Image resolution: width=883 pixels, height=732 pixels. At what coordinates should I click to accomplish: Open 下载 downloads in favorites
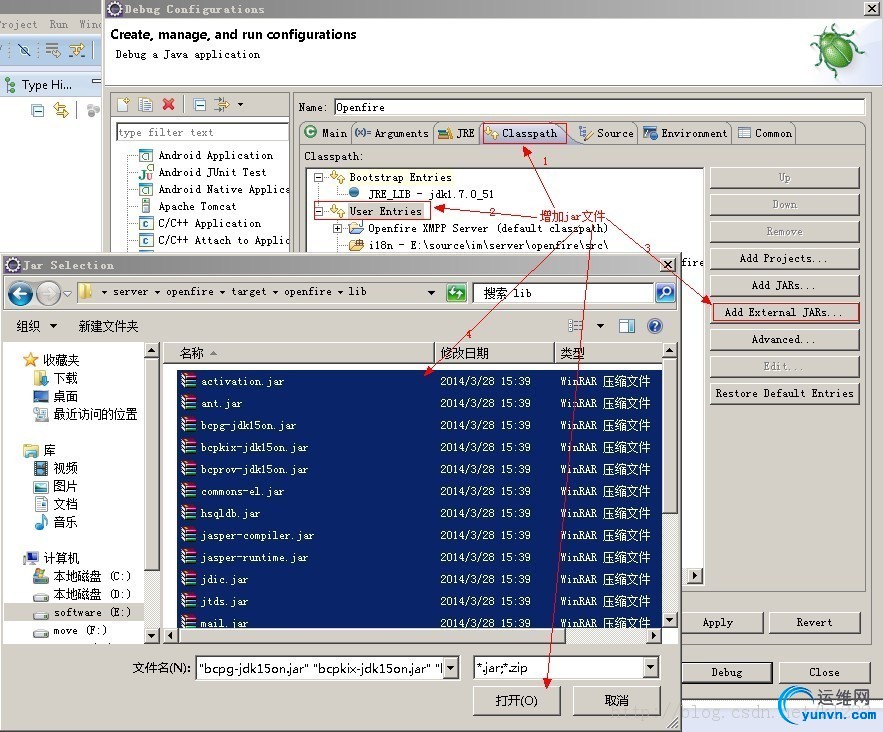pyautogui.click(x=56, y=378)
